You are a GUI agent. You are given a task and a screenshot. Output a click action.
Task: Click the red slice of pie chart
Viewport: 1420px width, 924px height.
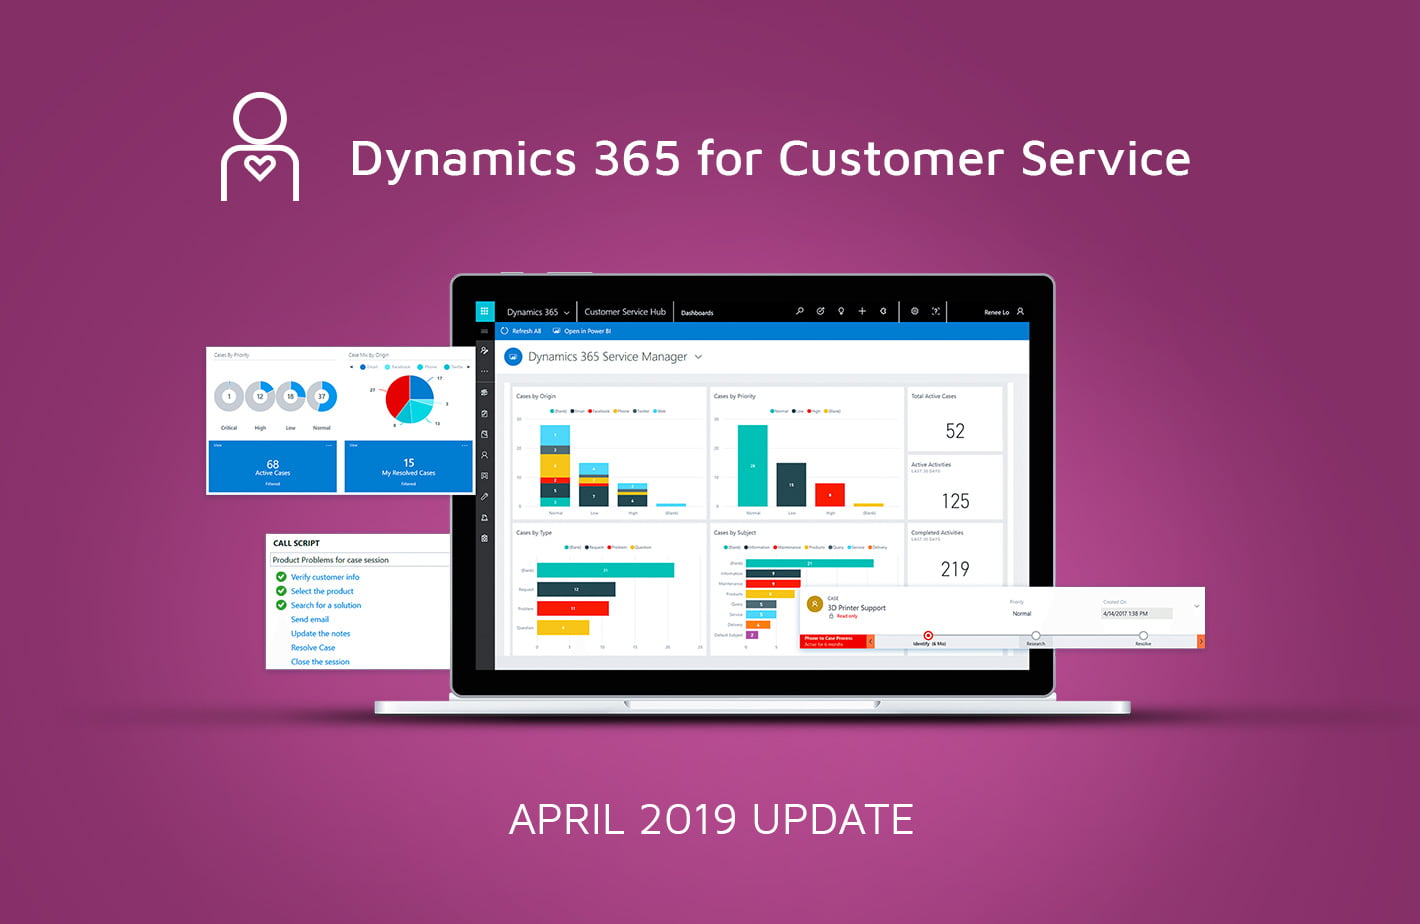click(397, 397)
